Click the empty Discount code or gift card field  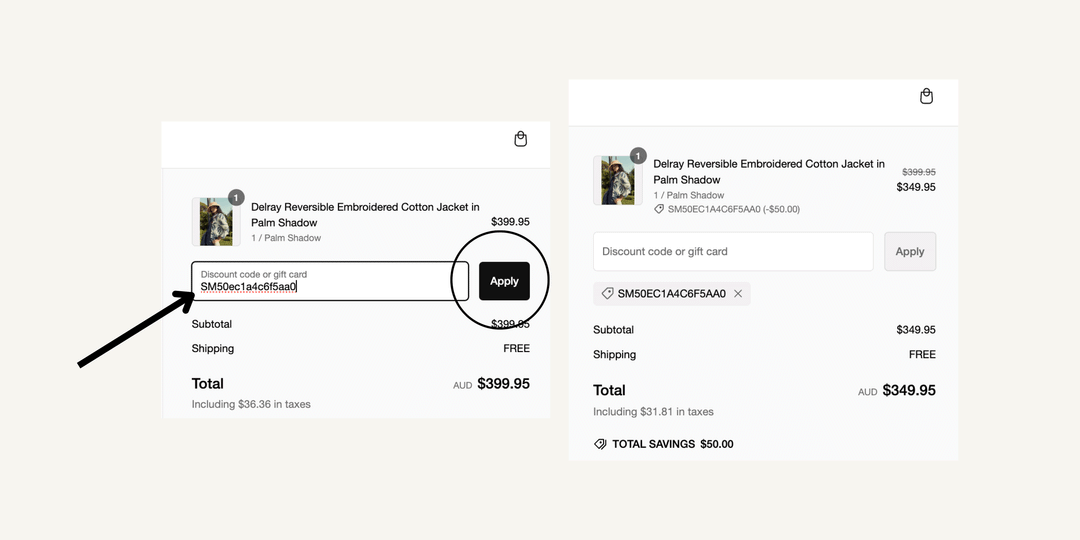[x=733, y=252]
